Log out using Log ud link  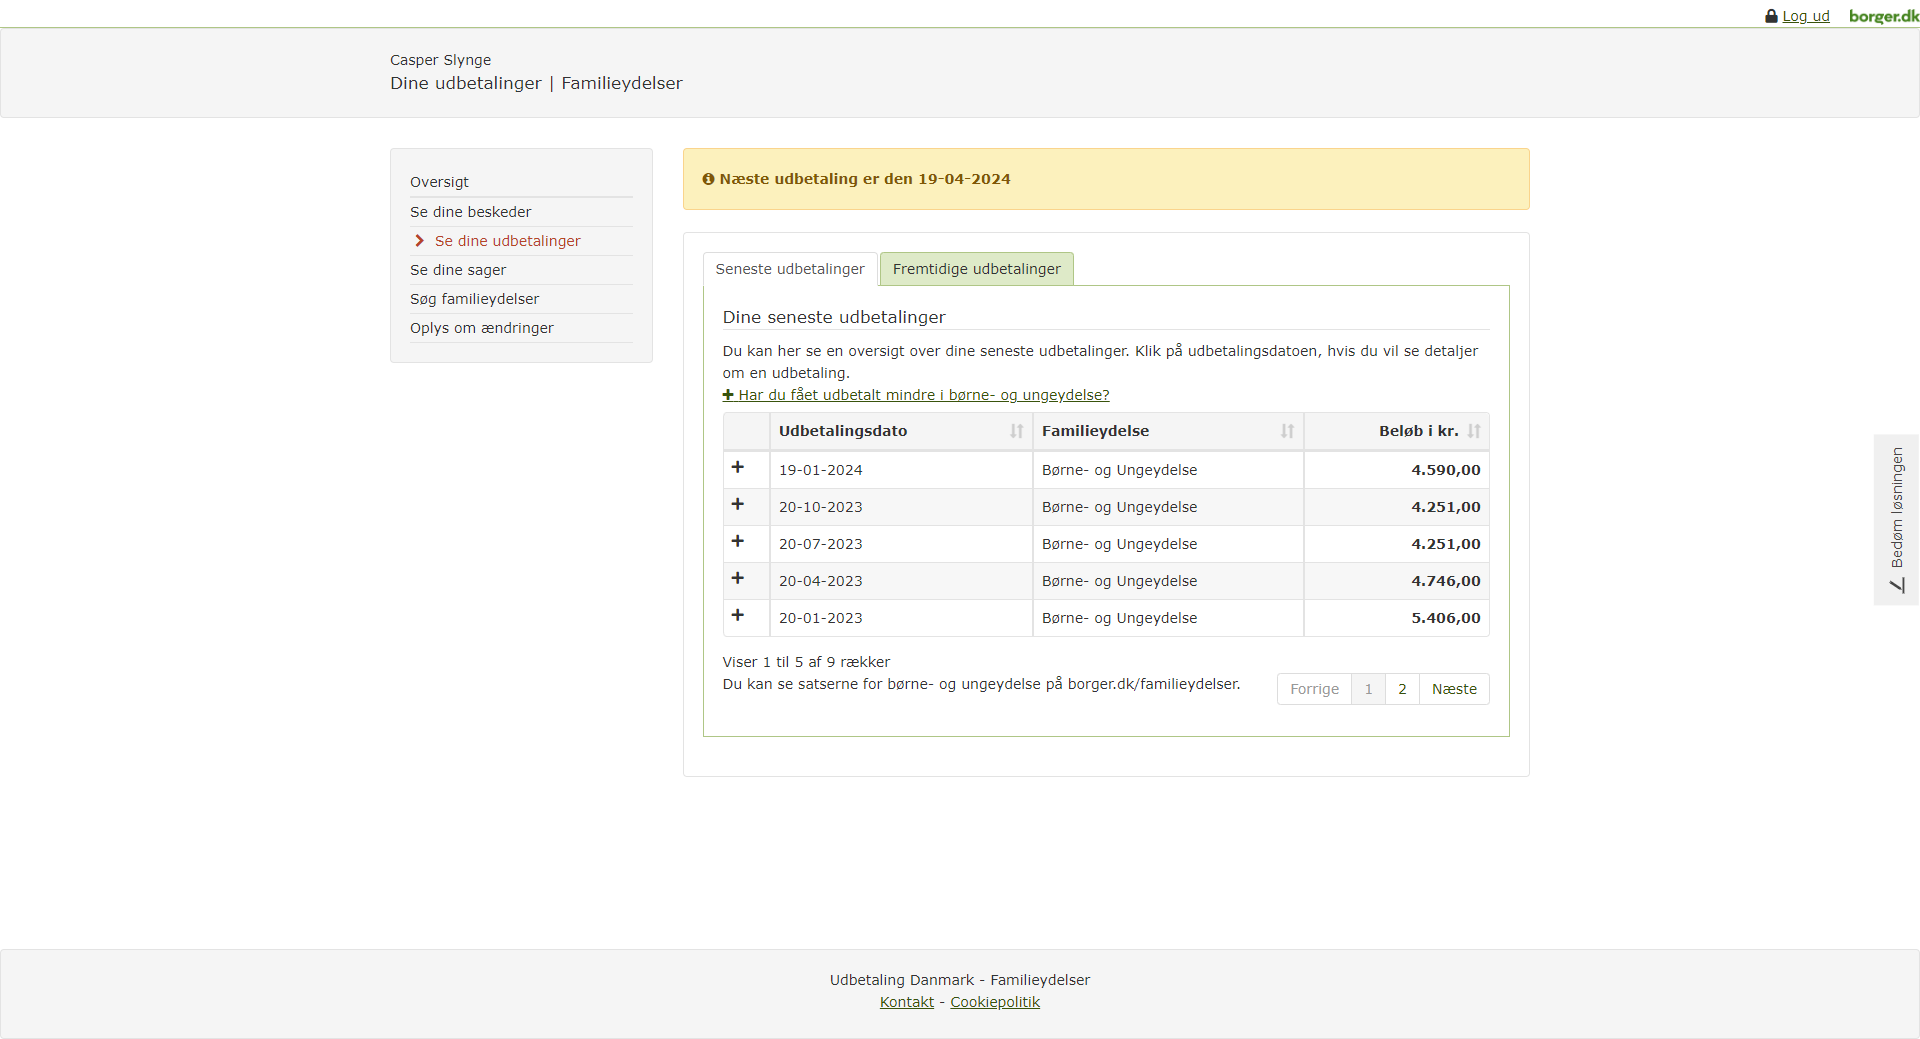[x=1805, y=16]
